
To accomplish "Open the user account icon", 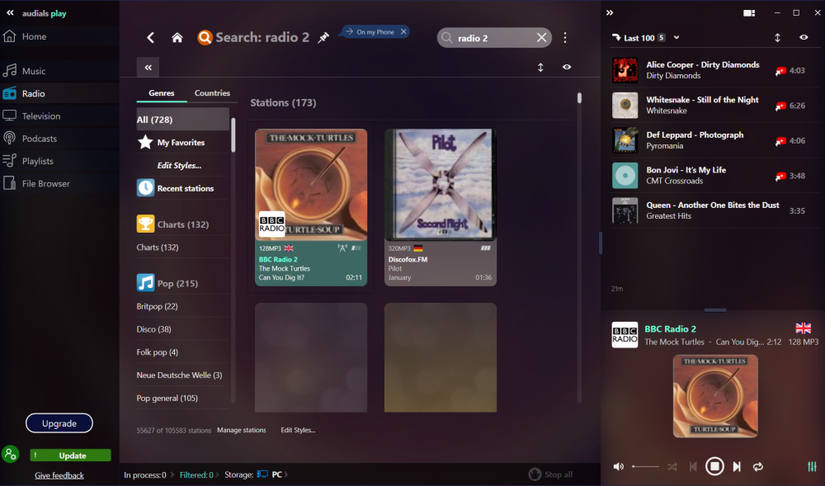I will tap(11, 454).
